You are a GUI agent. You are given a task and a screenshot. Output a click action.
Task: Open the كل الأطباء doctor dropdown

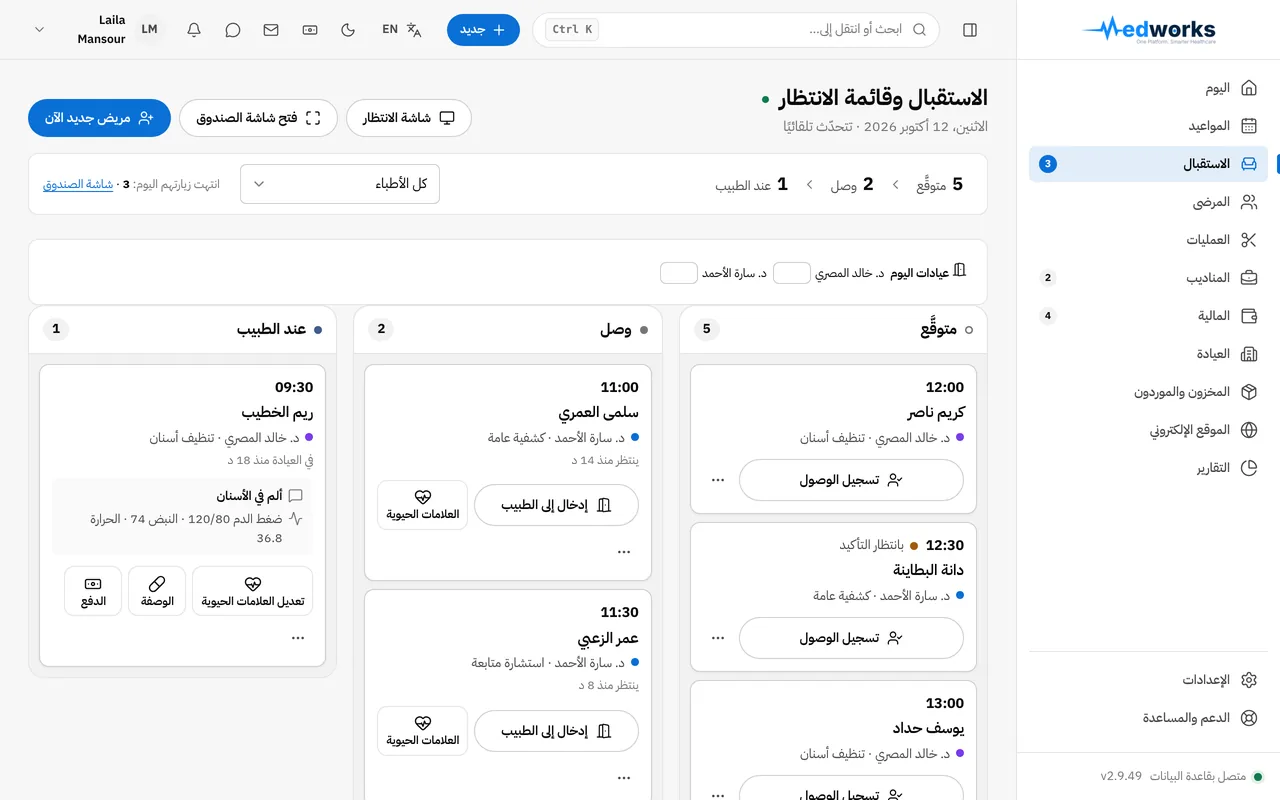tap(340, 184)
